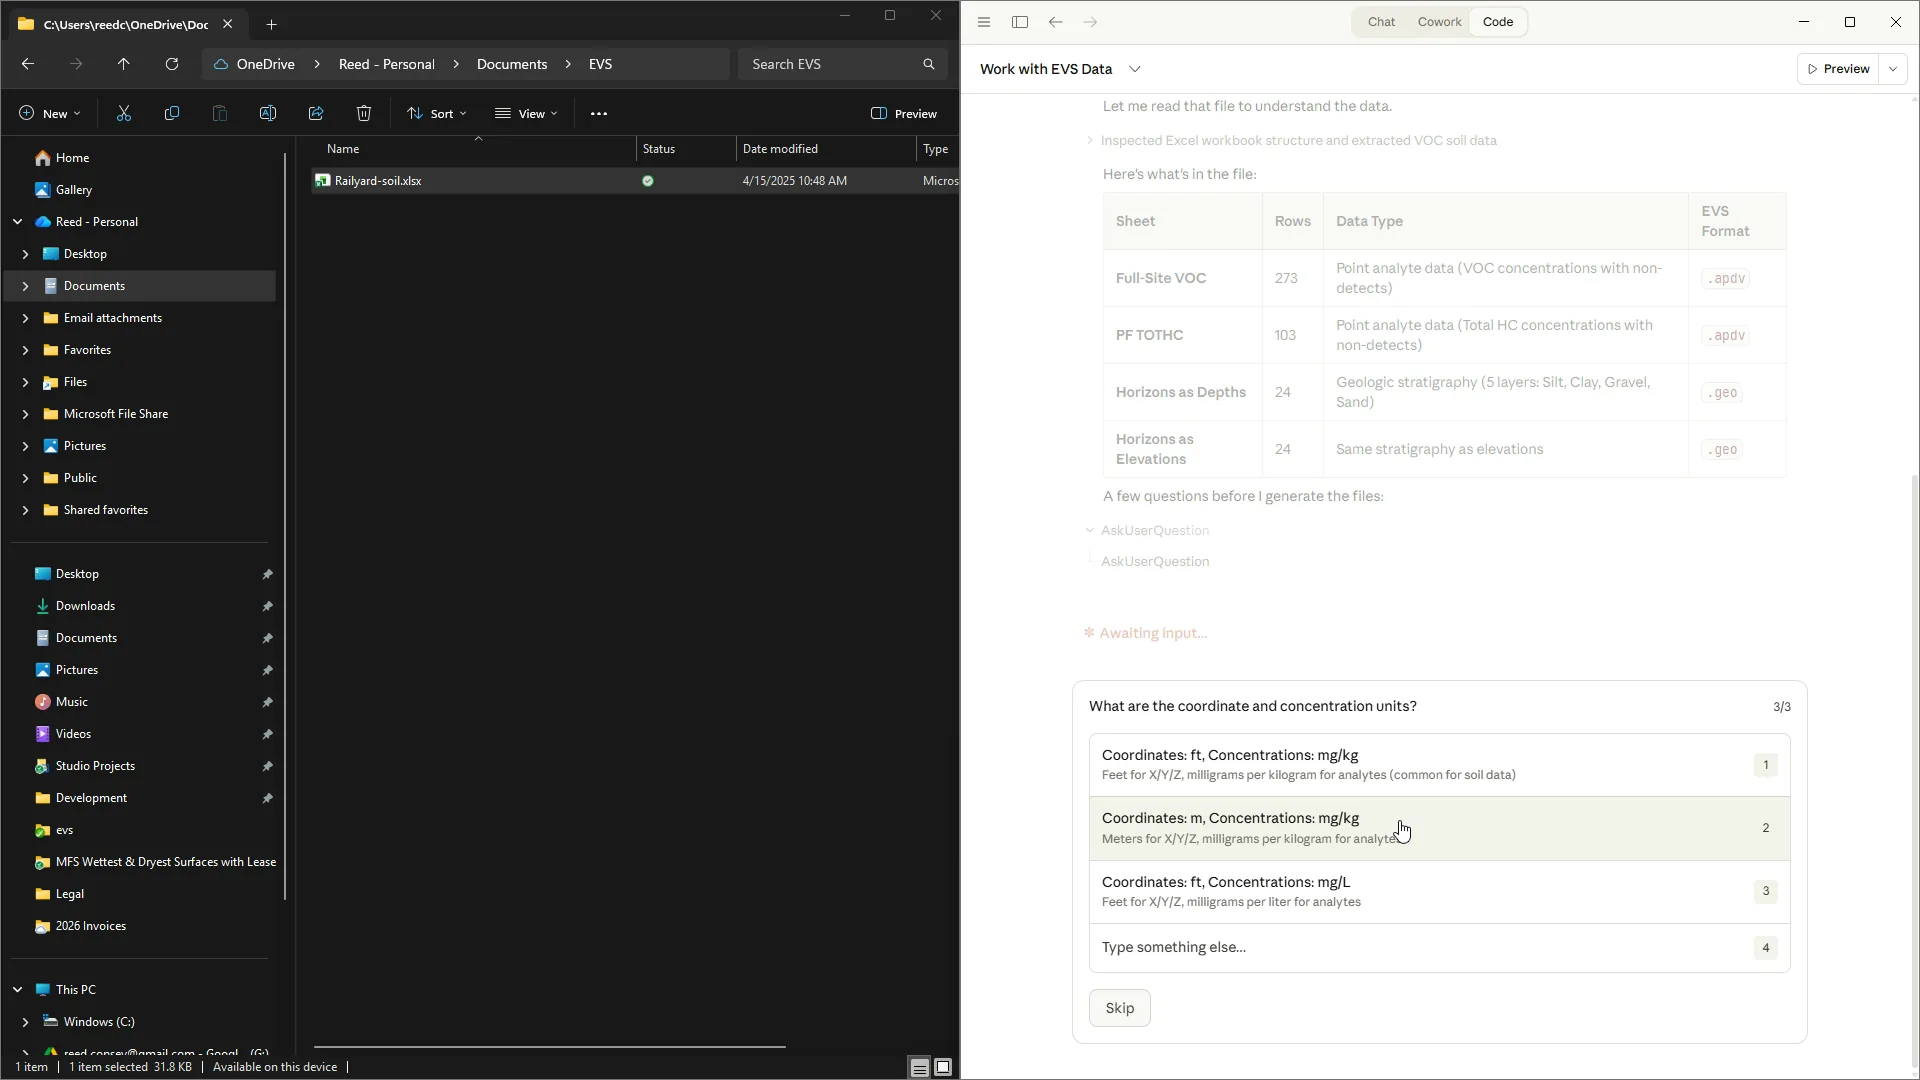Collapse the Reed - Personal tree node
1920x1080 pixels.
coord(18,222)
